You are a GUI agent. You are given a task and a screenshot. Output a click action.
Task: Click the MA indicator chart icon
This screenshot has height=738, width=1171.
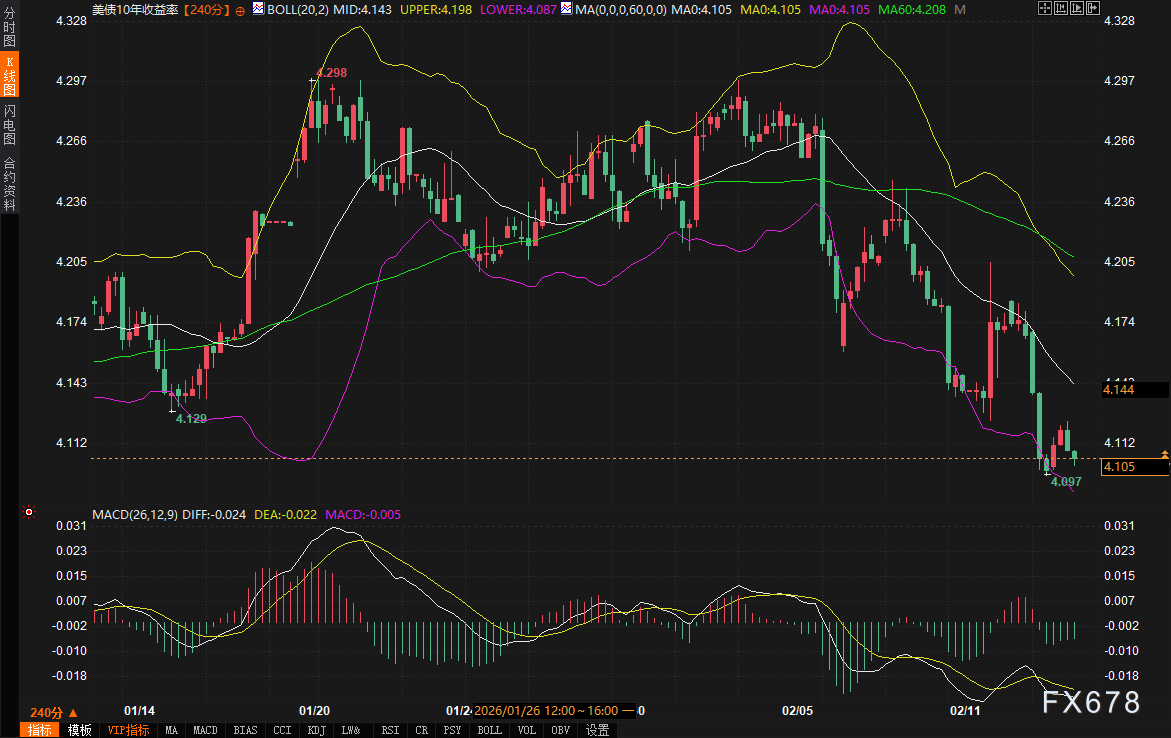pos(566,9)
